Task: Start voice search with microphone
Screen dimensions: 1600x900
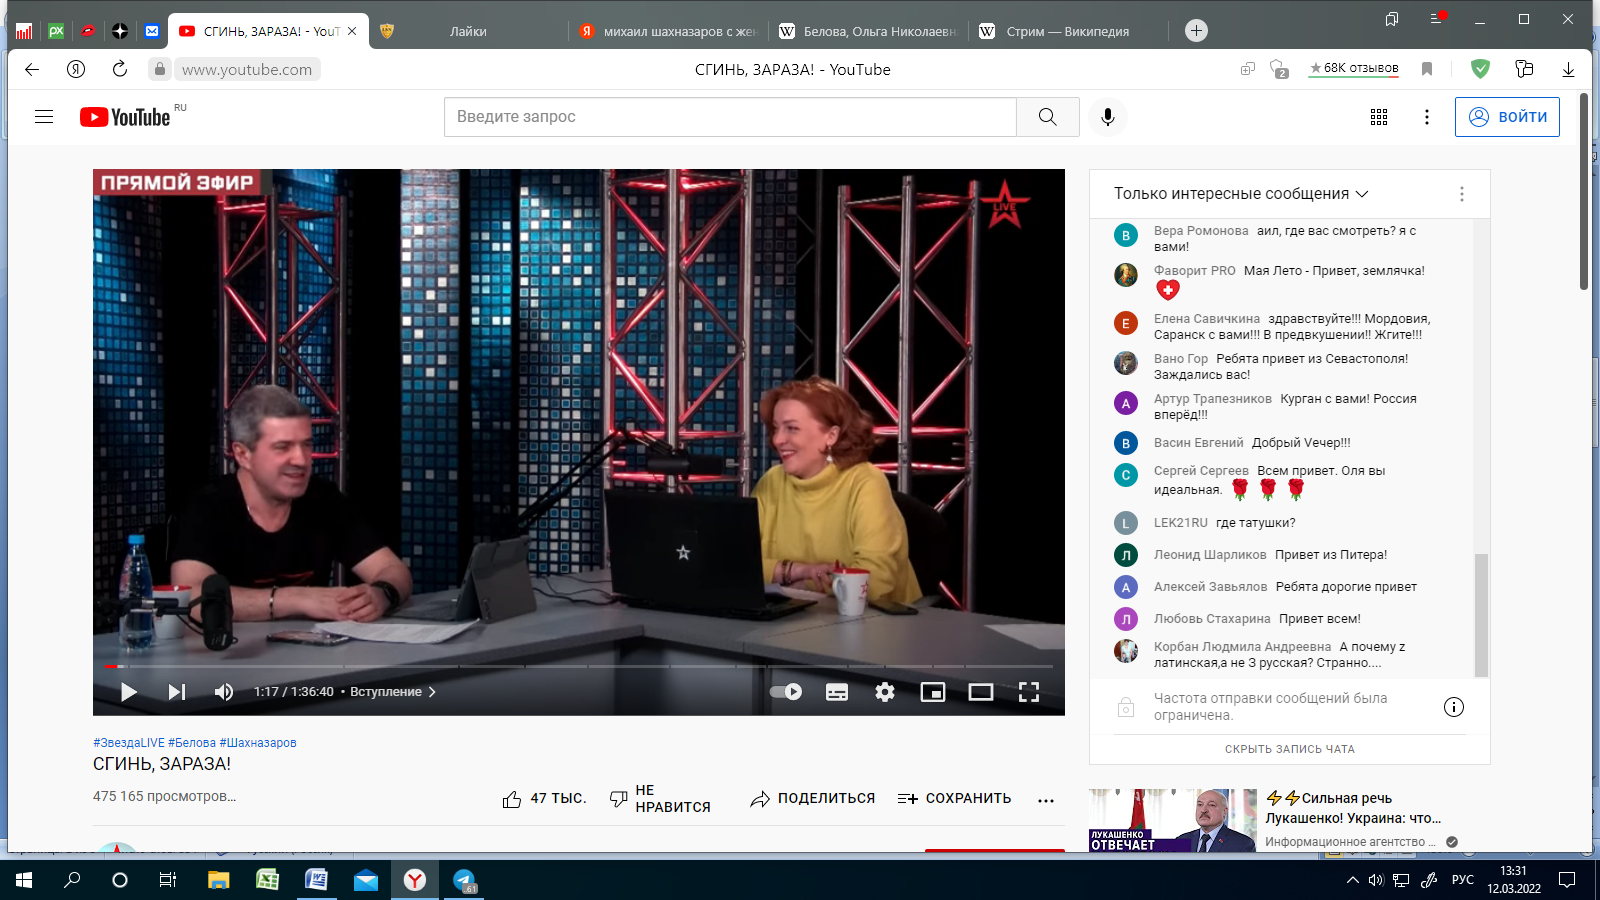Action: [1108, 117]
